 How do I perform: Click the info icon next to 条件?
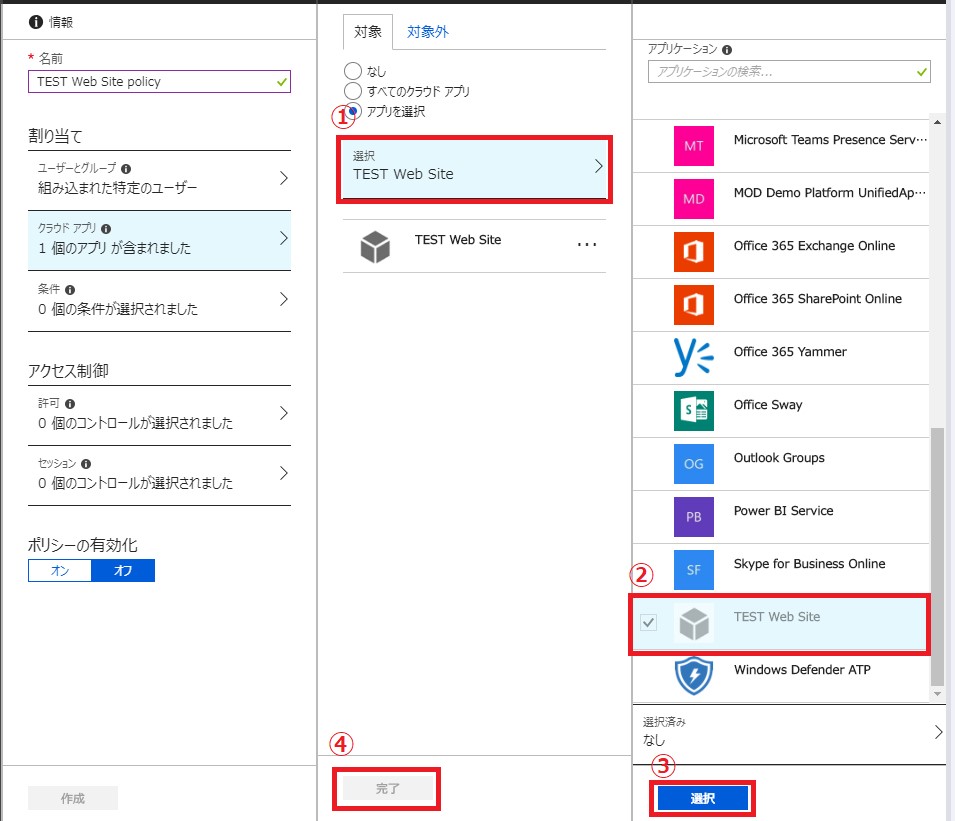tap(70, 290)
